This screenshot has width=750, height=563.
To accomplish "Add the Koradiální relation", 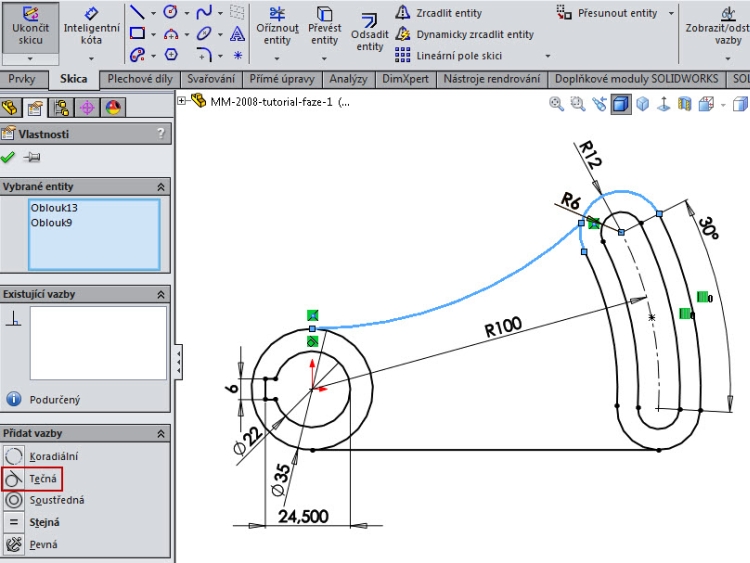I will (x=40, y=456).
